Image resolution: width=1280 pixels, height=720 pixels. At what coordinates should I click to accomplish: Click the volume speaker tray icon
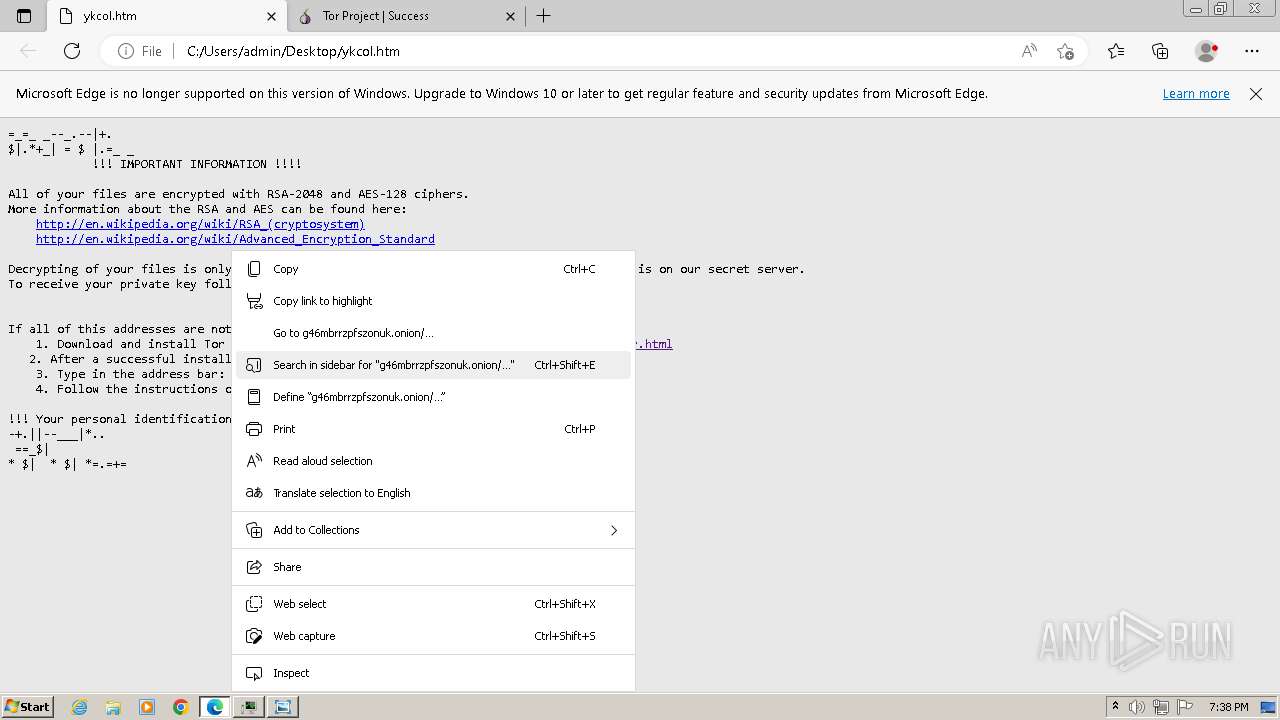pos(1137,706)
